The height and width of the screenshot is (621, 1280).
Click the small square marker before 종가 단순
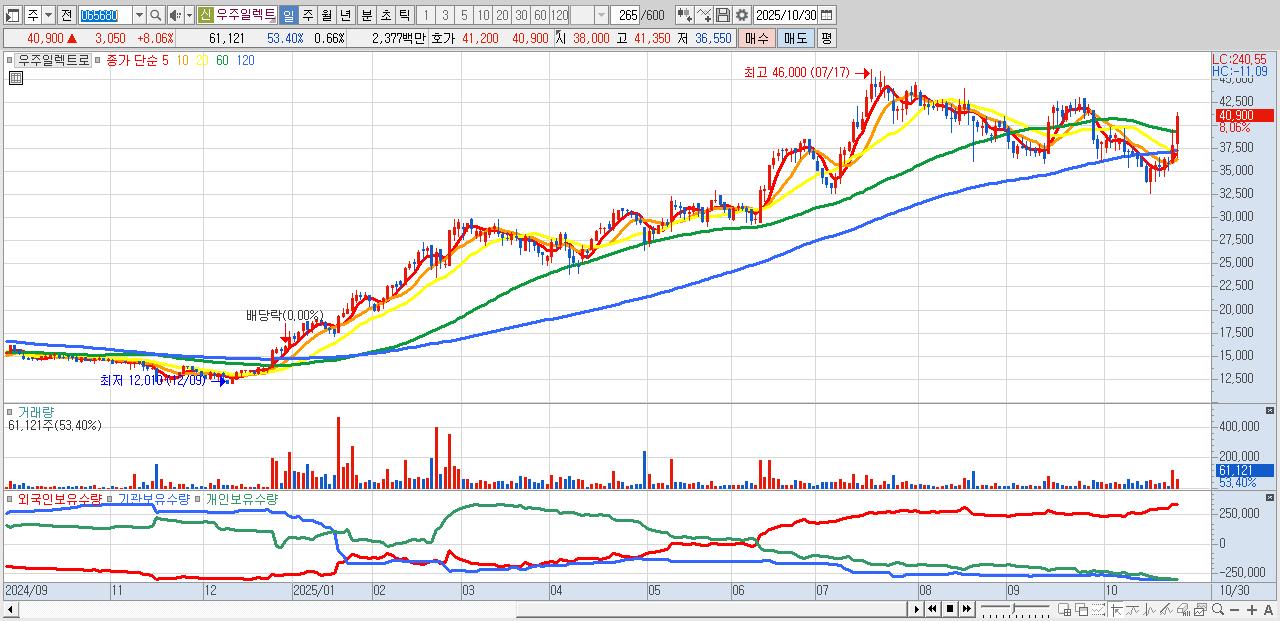98,60
